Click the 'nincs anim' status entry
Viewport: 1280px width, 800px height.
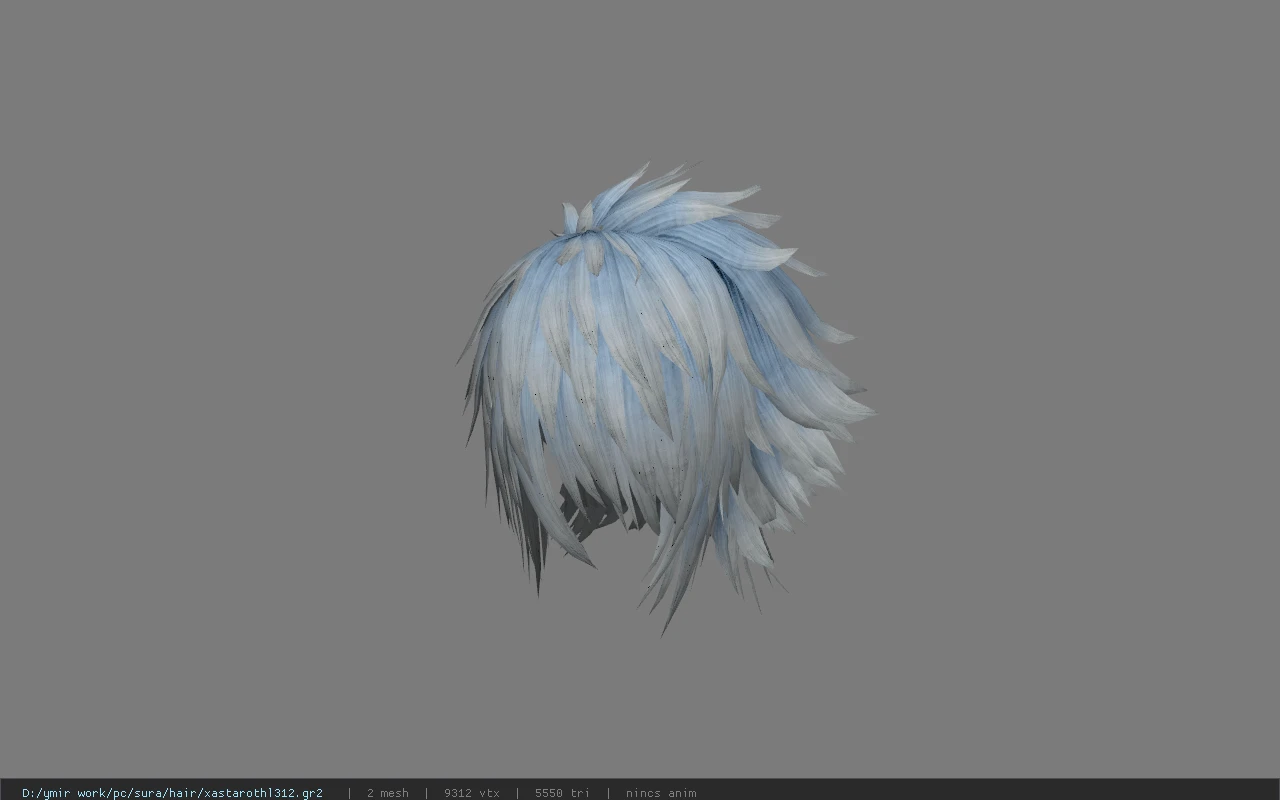point(661,793)
